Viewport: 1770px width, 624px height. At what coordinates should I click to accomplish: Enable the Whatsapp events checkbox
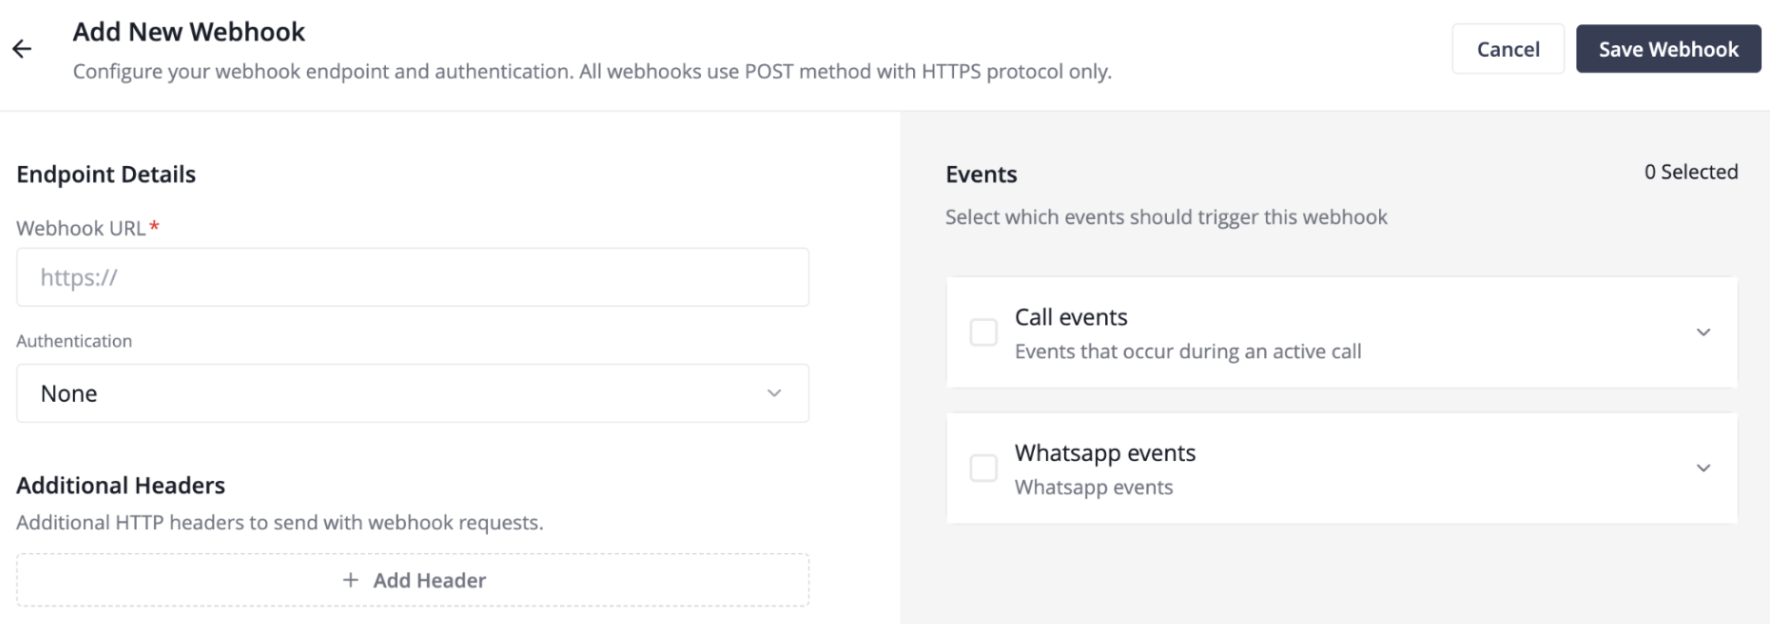click(x=983, y=468)
